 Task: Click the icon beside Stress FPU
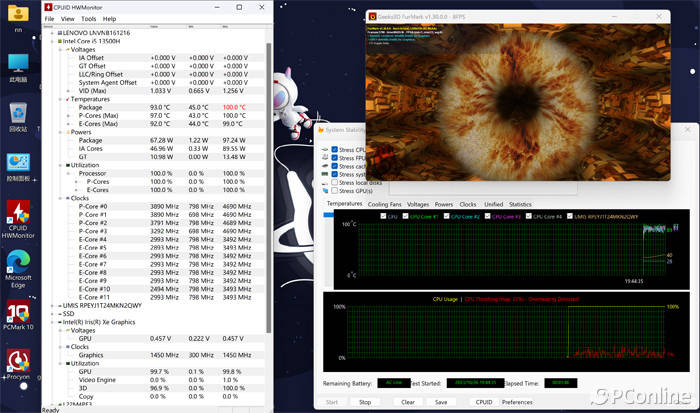click(x=325, y=158)
